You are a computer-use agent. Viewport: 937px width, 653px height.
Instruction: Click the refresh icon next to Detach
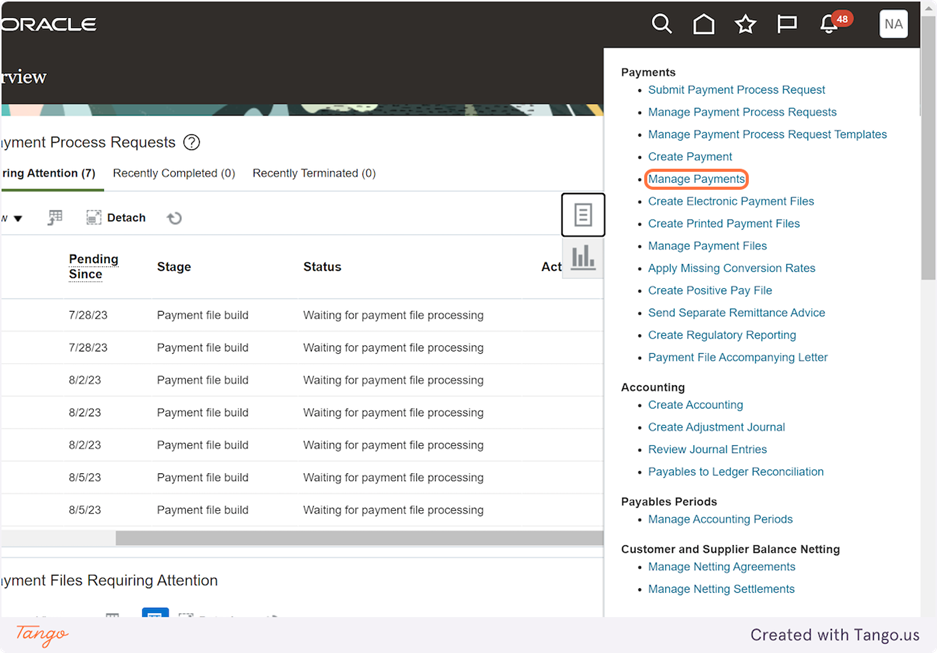(x=174, y=218)
